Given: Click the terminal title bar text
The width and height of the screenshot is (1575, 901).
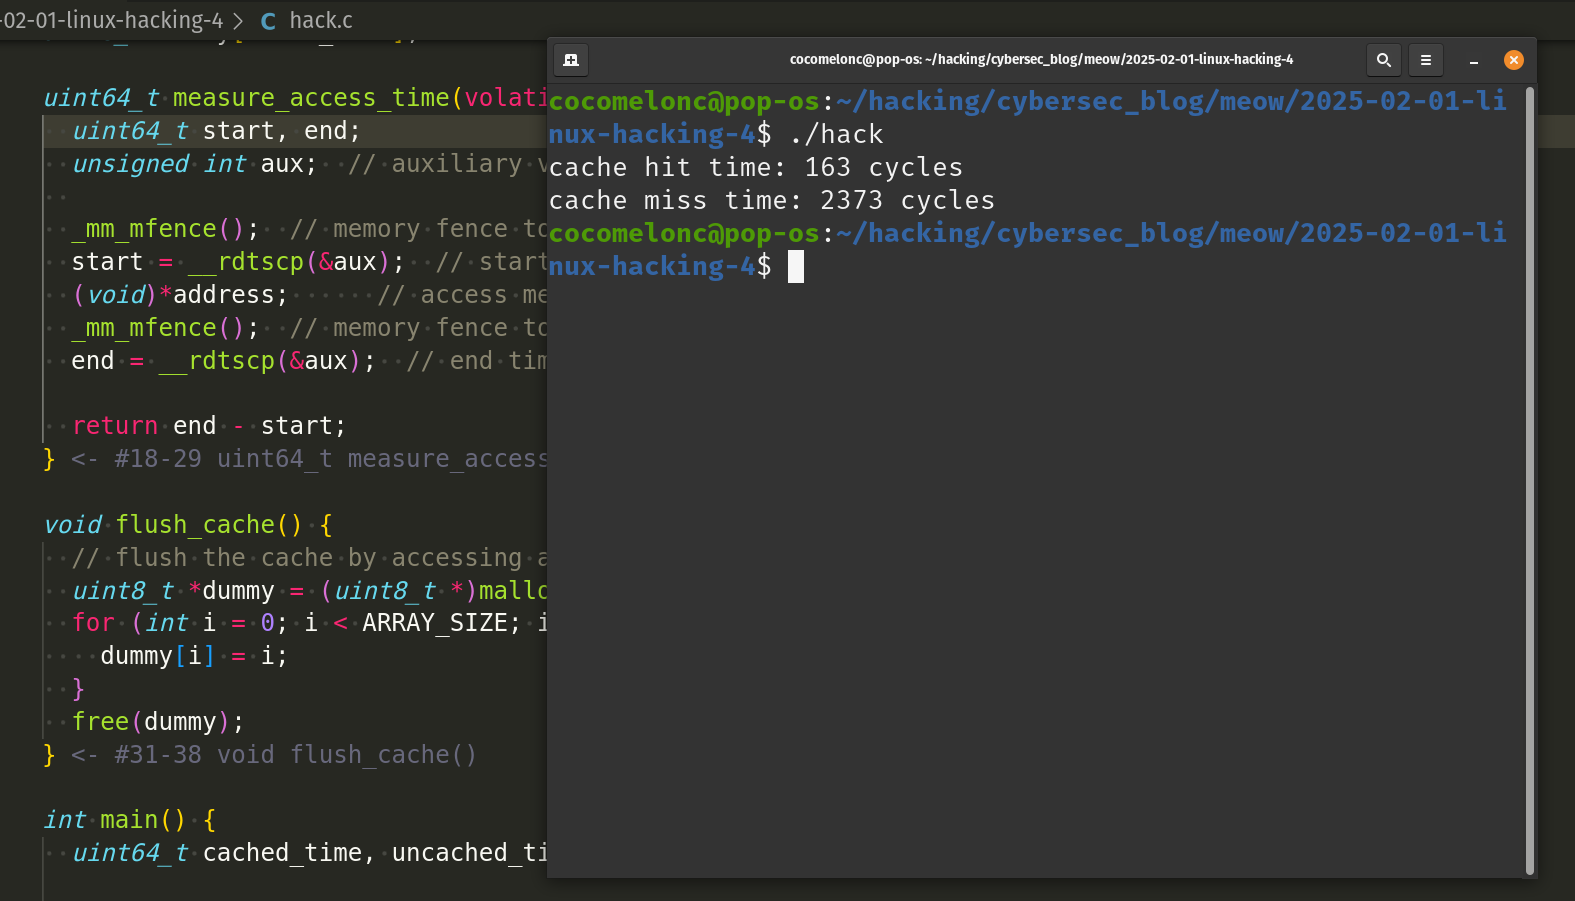Looking at the screenshot, I should 1041,59.
